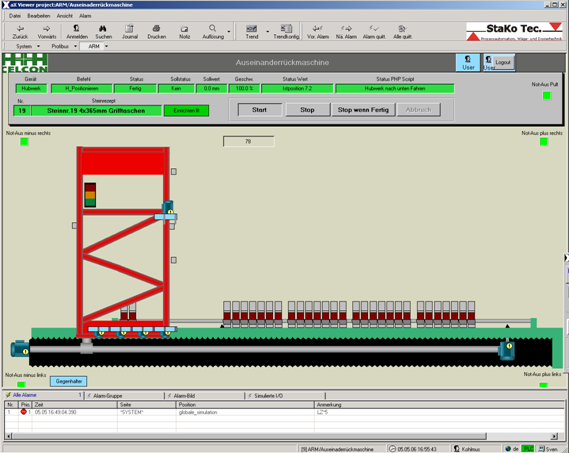Viewport: 569px width, 453px height.
Task: Click the Kohlmus user status icon
Action: (x=457, y=449)
